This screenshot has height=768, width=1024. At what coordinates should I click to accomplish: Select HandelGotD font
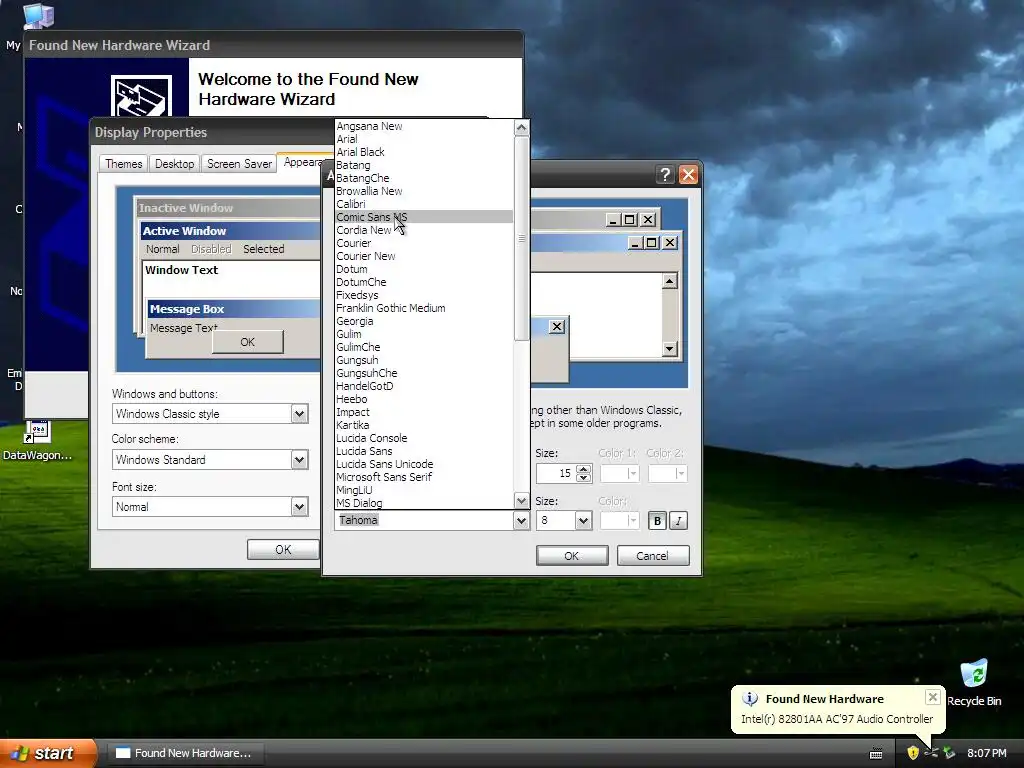pyautogui.click(x=424, y=386)
